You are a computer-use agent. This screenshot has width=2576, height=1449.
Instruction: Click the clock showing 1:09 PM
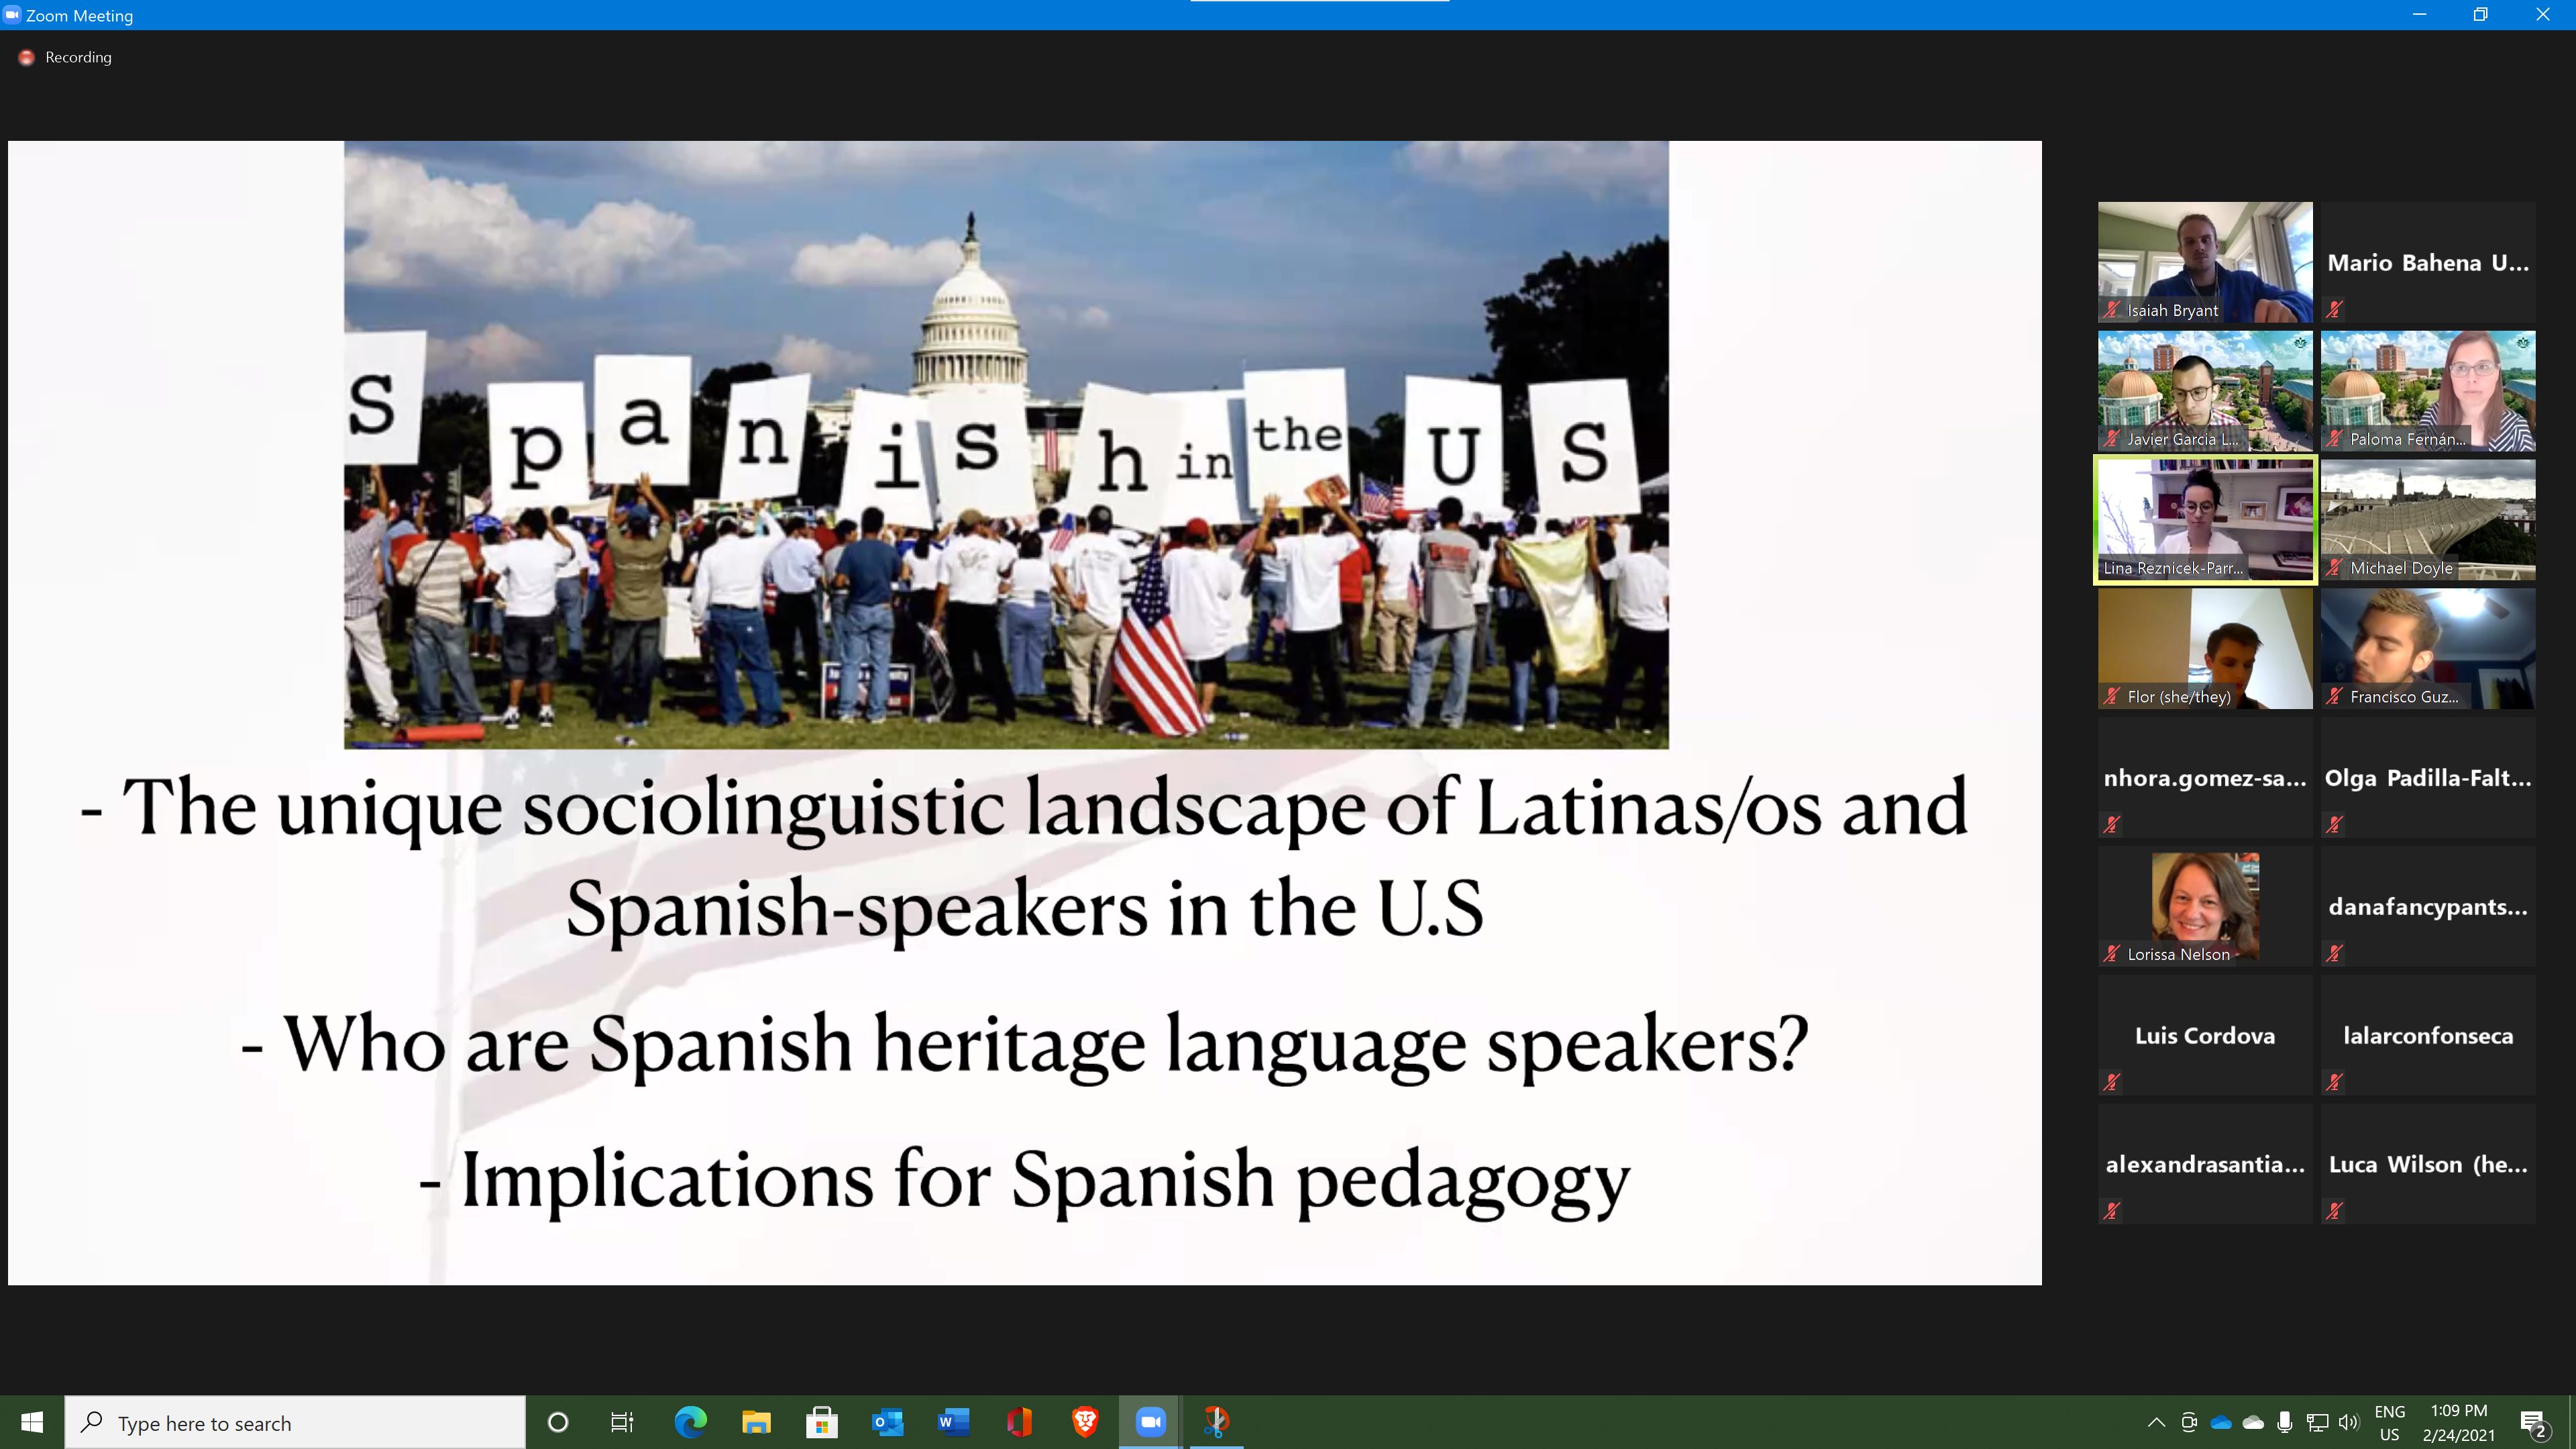(2458, 1422)
